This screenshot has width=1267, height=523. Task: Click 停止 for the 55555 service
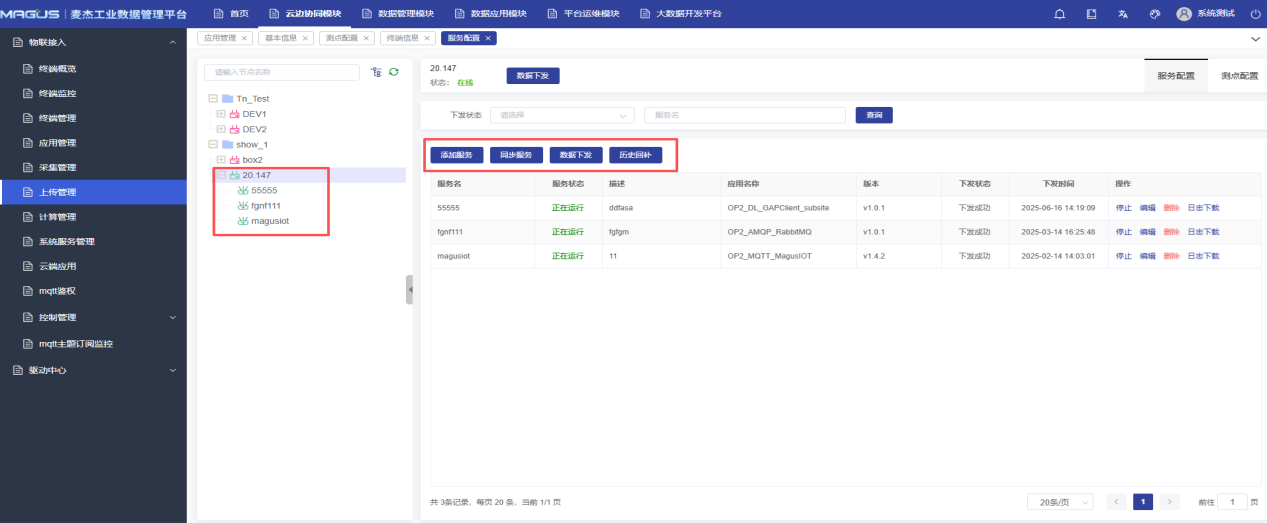pos(1123,208)
